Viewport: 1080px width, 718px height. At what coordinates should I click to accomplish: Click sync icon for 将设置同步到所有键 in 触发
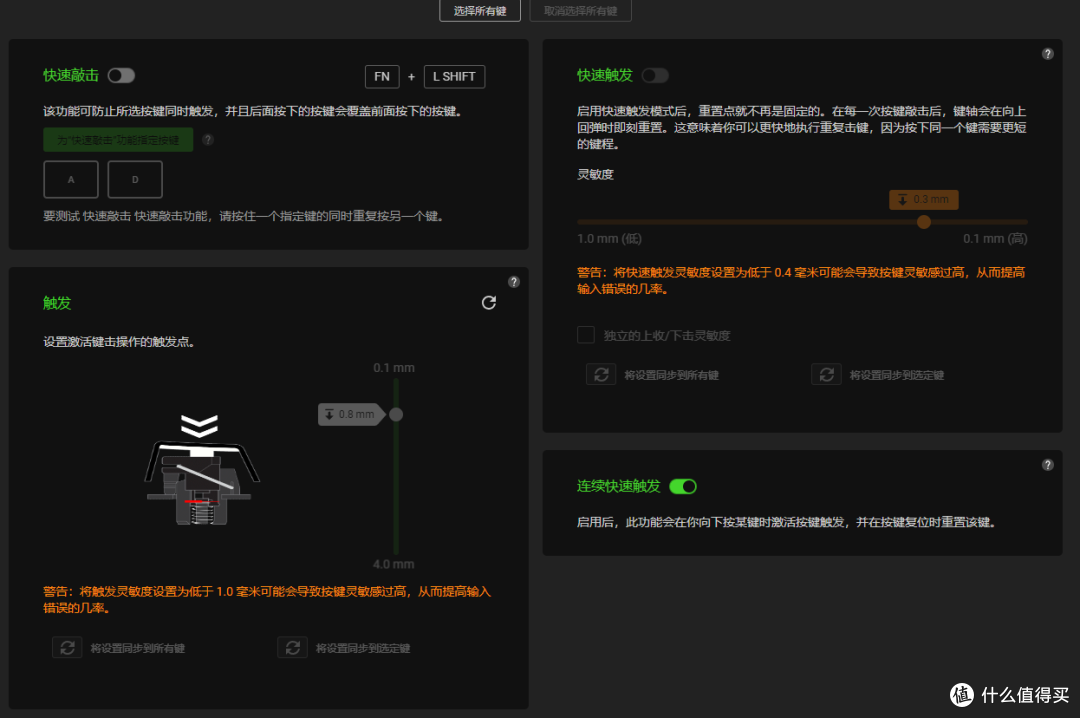click(67, 648)
